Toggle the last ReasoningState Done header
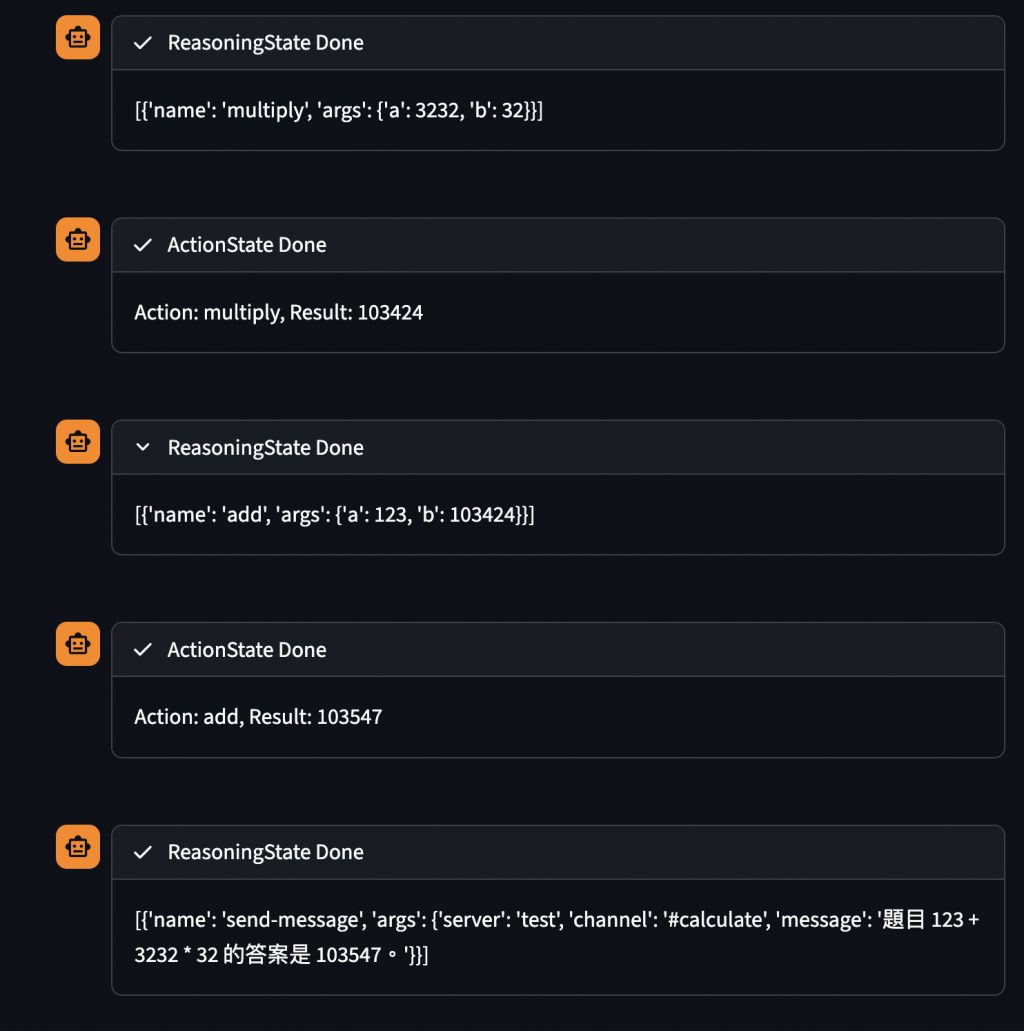Image resolution: width=1024 pixels, height=1031 pixels. point(558,853)
